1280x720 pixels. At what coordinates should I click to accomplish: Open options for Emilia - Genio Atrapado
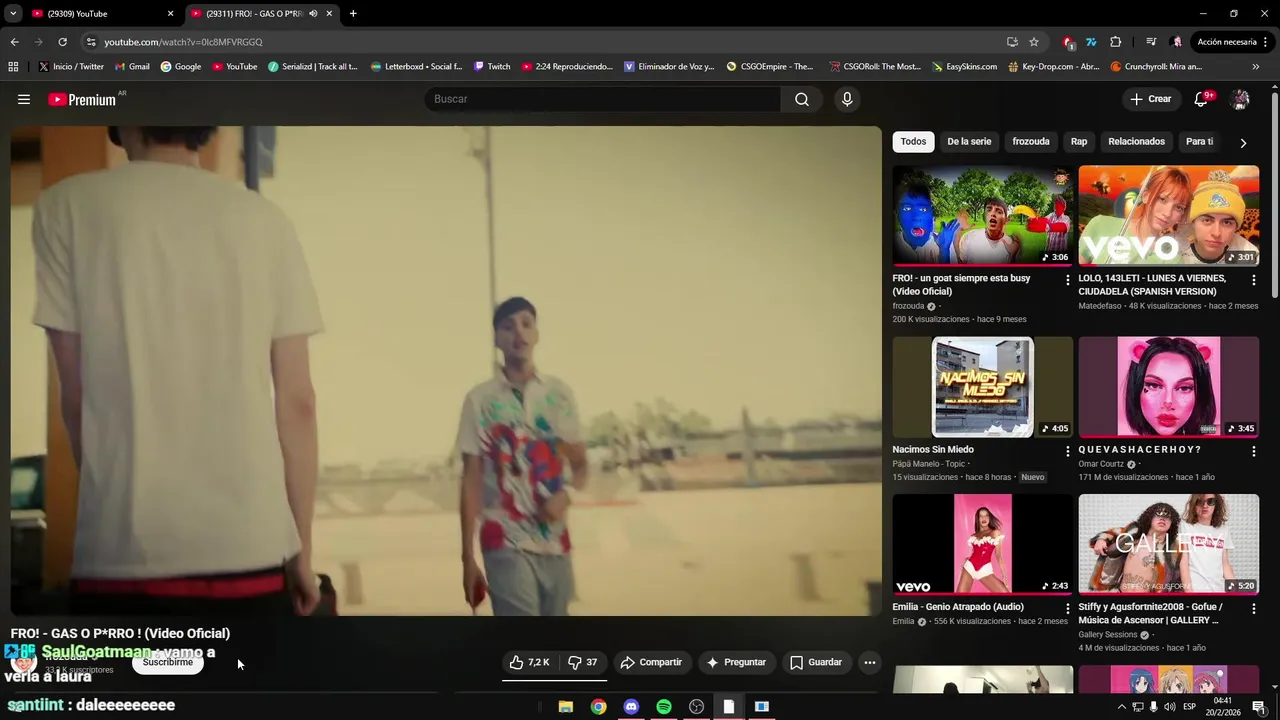(x=1068, y=608)
